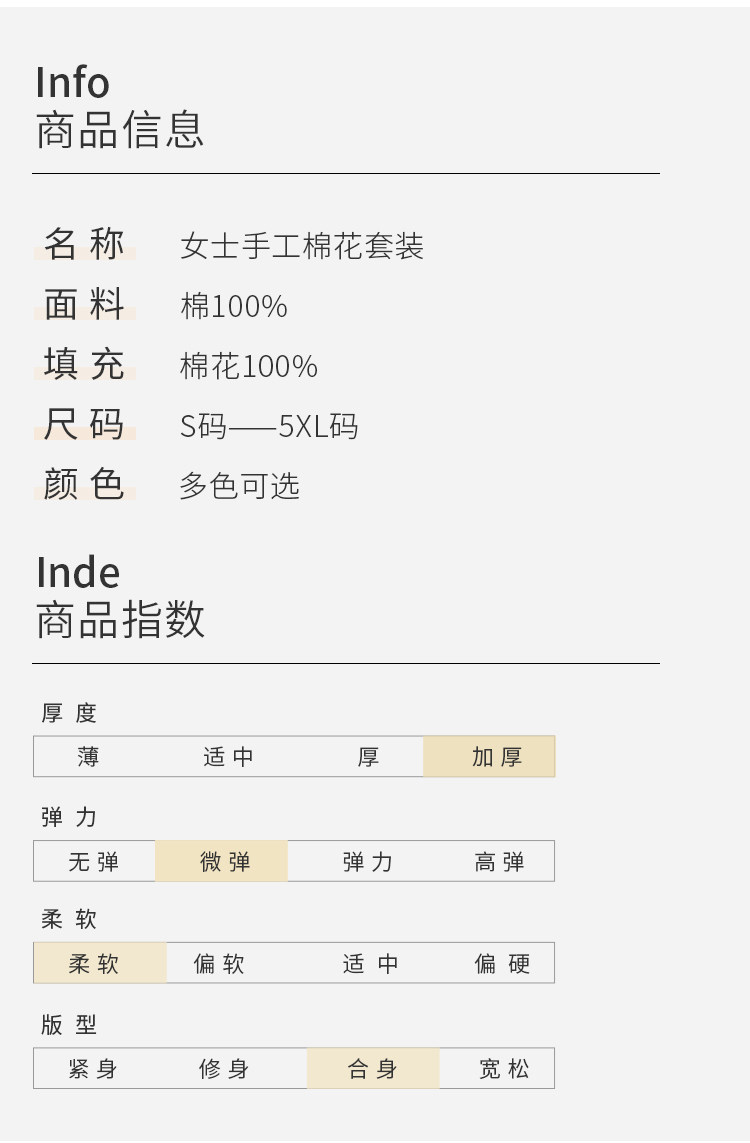Click the product name 女士手工棉花套装
This screenshot has width=750, height=1143.
(302, 246)
